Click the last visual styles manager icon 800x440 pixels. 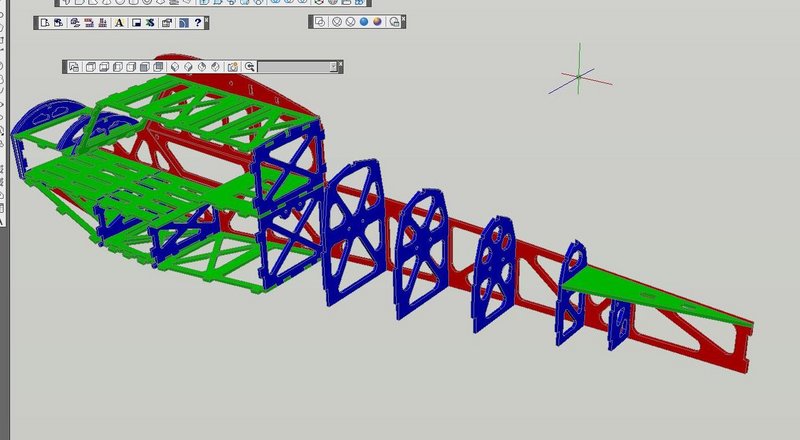[x=394, y=22]
